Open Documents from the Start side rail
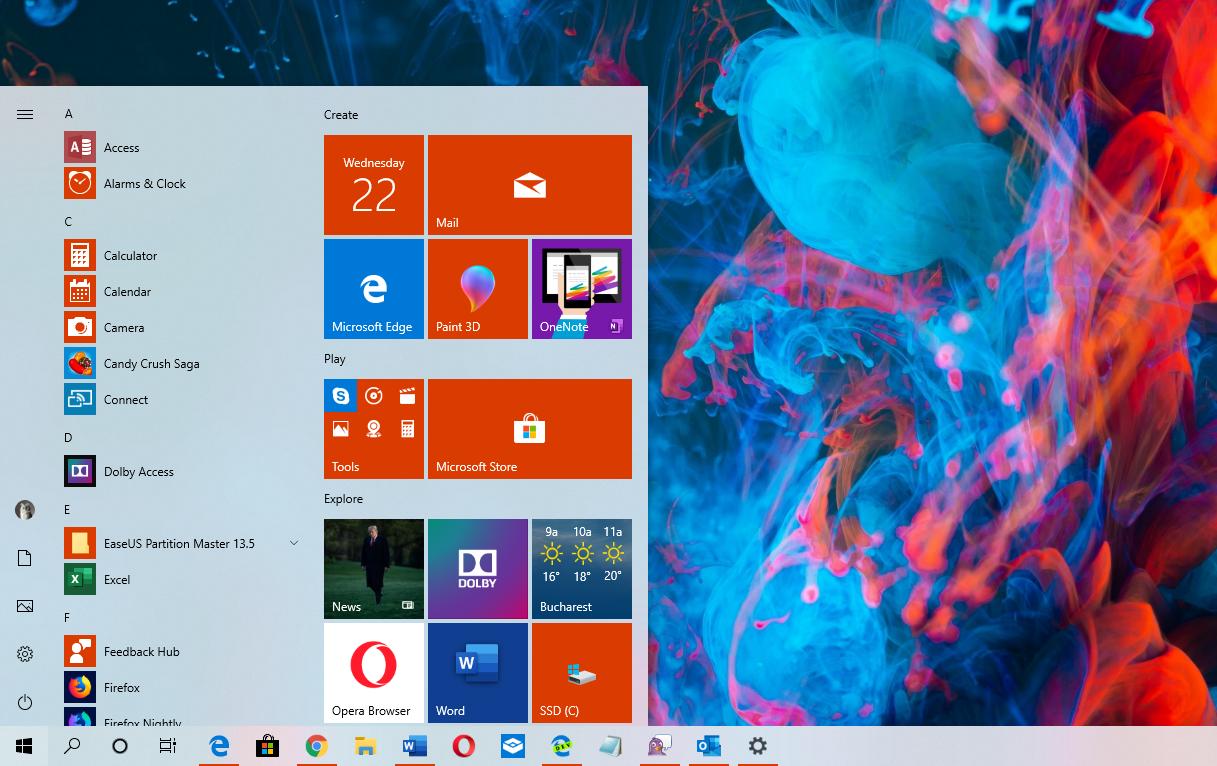This screenshot has height=766, width=1217. click(25, 558)
